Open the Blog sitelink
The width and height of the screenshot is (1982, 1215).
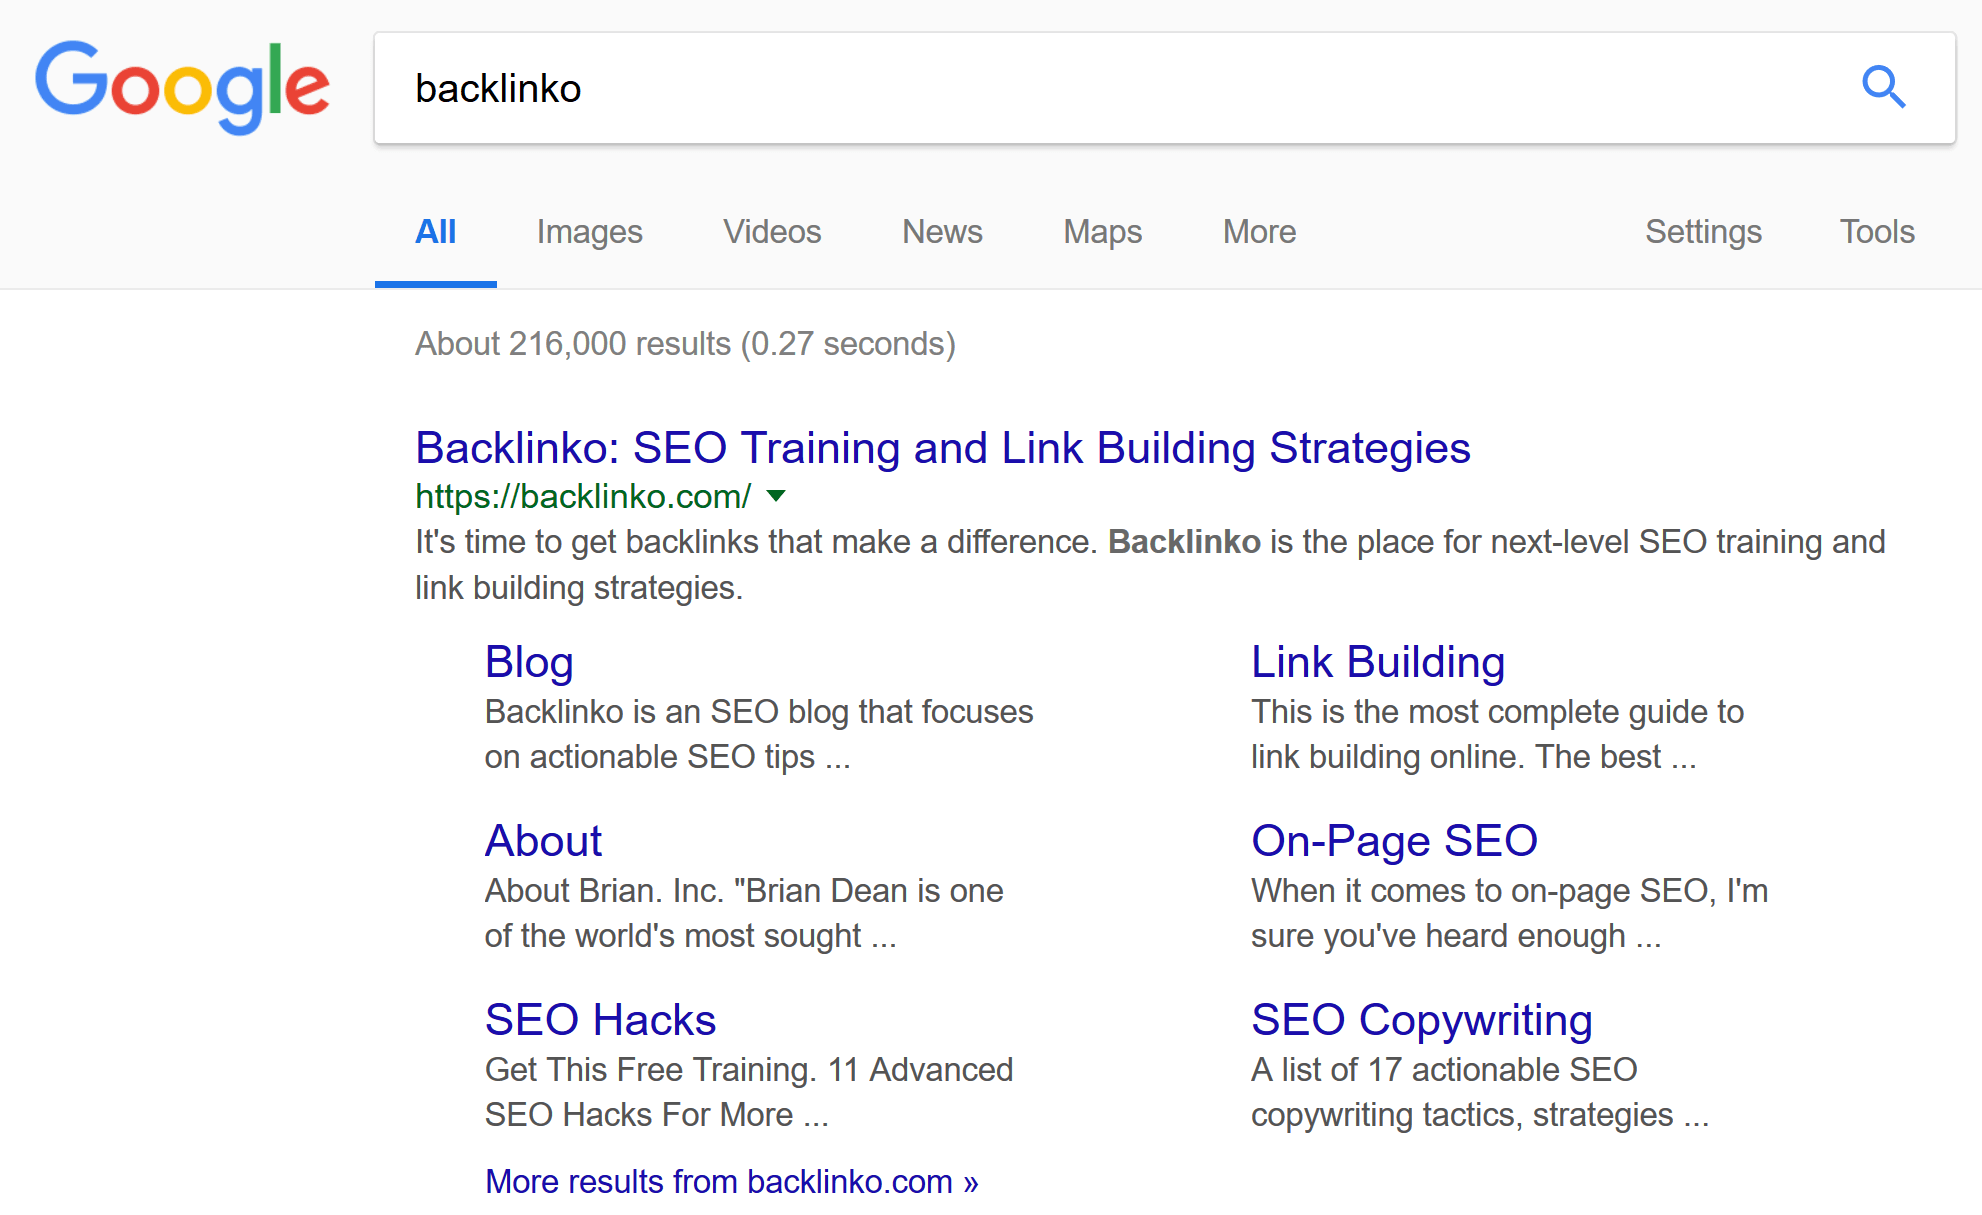(x=529, y=662)
